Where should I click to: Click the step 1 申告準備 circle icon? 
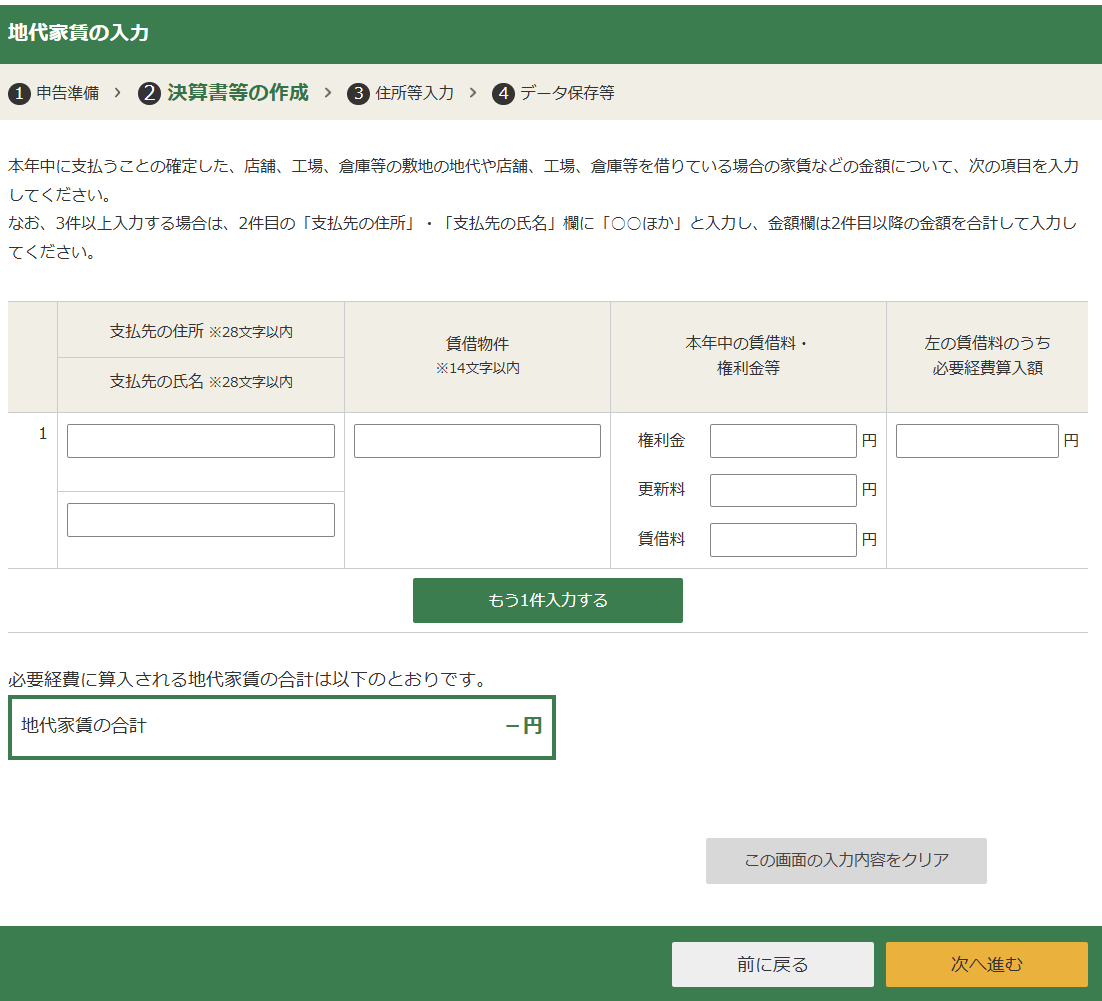19,94
